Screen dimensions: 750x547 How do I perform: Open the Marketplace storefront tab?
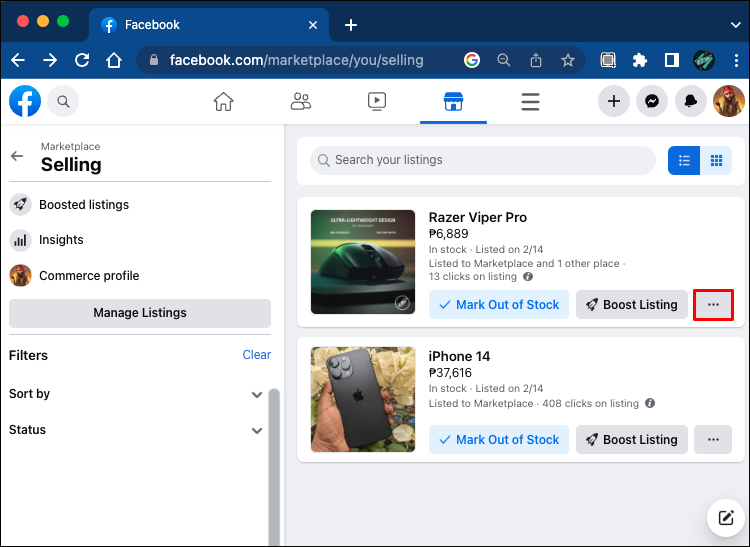(x=453, y=101)
